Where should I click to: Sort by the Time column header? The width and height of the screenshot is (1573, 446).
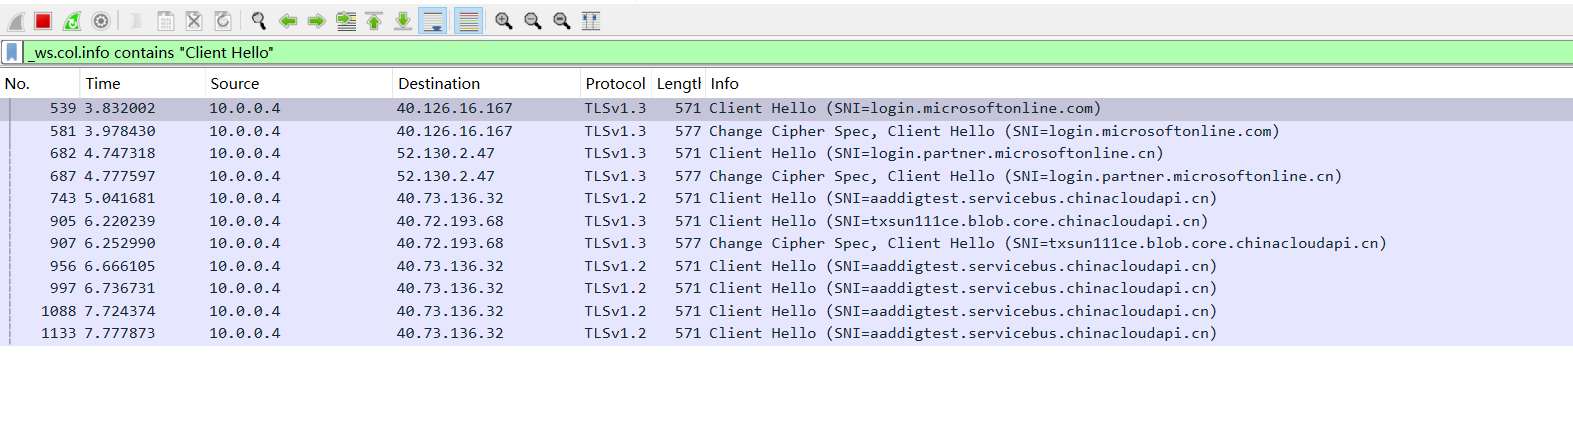[x=143, y=84]
